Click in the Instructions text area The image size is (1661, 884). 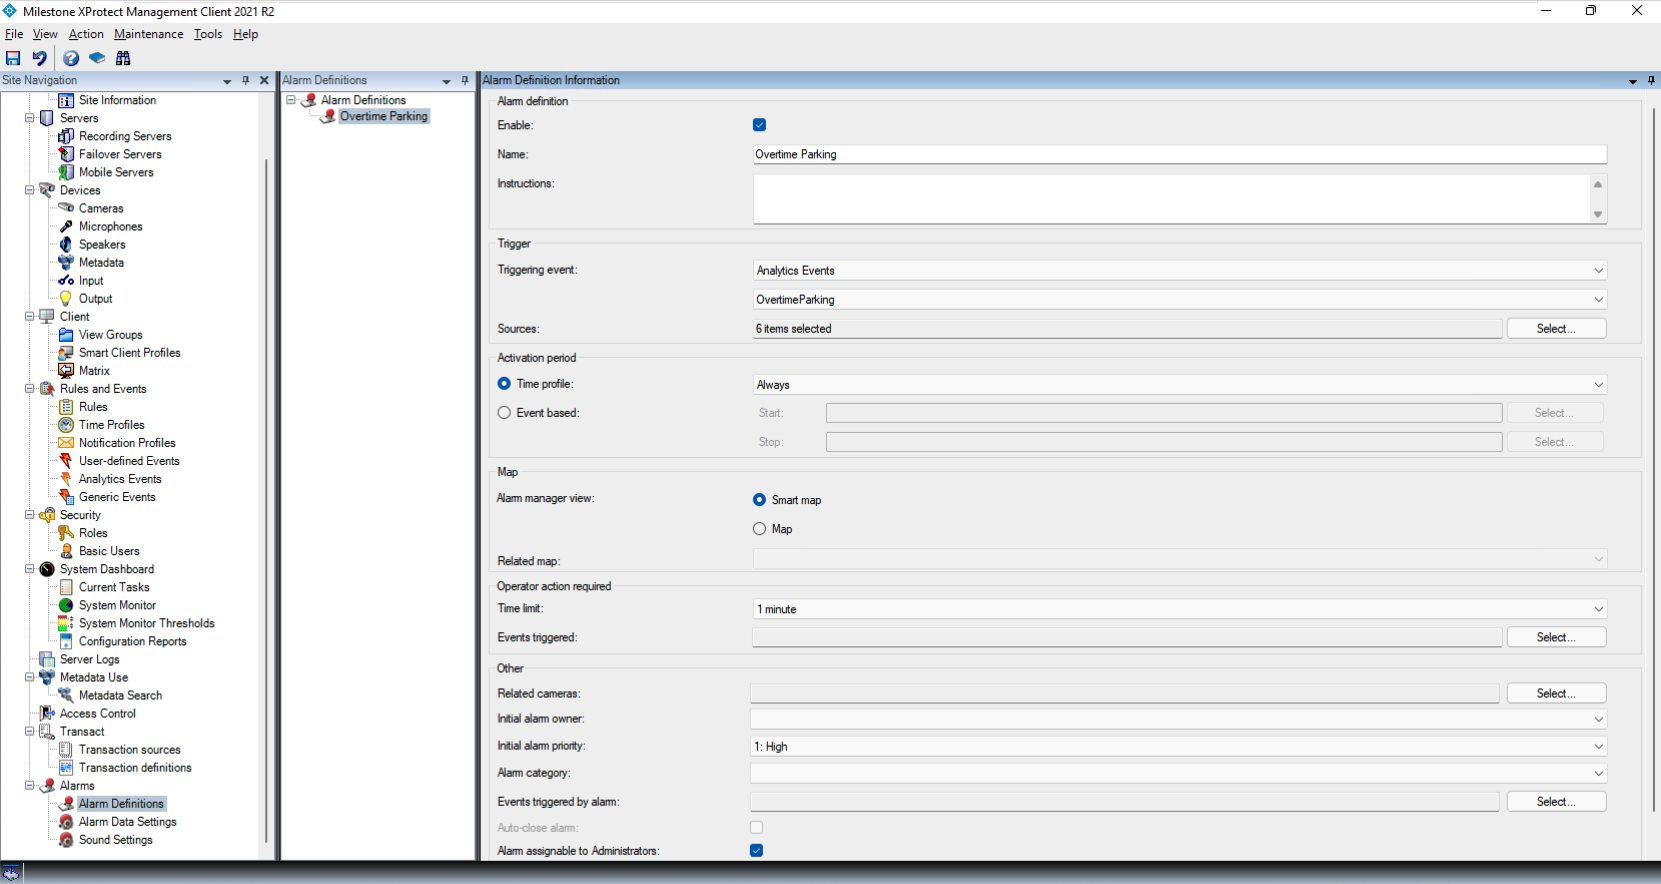tap(1171, 199)
